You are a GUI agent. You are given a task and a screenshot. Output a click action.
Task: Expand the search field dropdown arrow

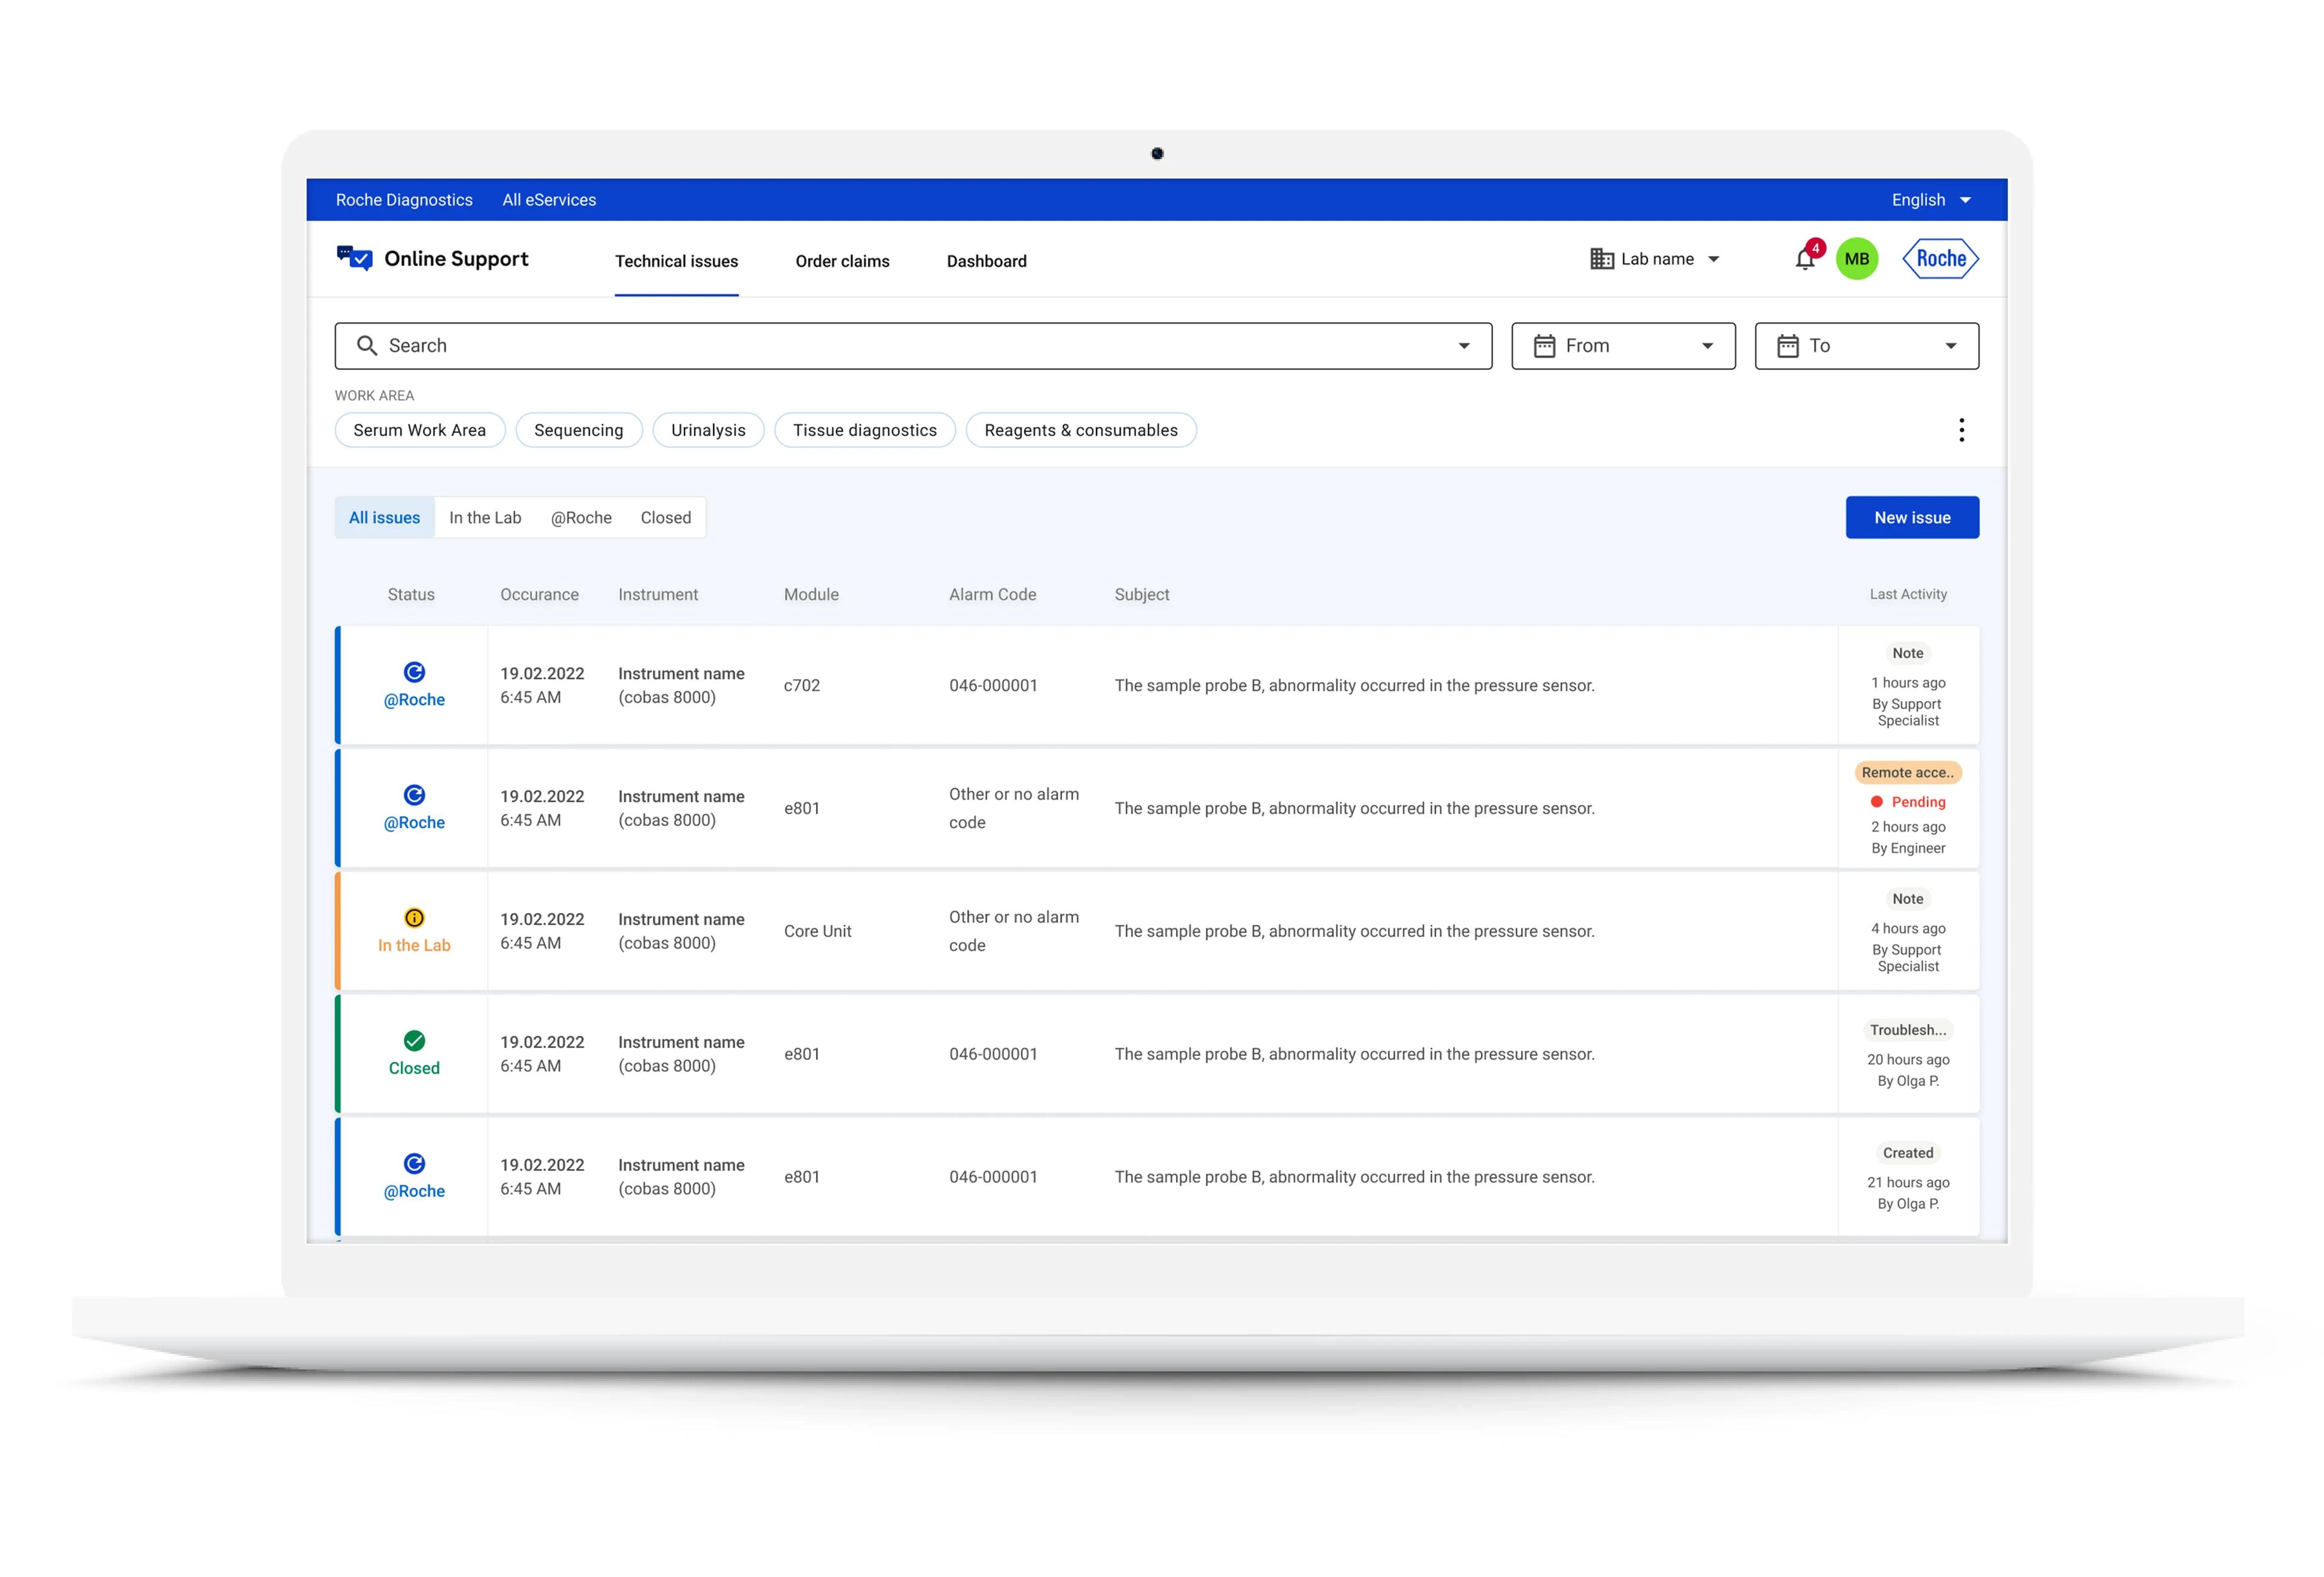coord(1463,346)
